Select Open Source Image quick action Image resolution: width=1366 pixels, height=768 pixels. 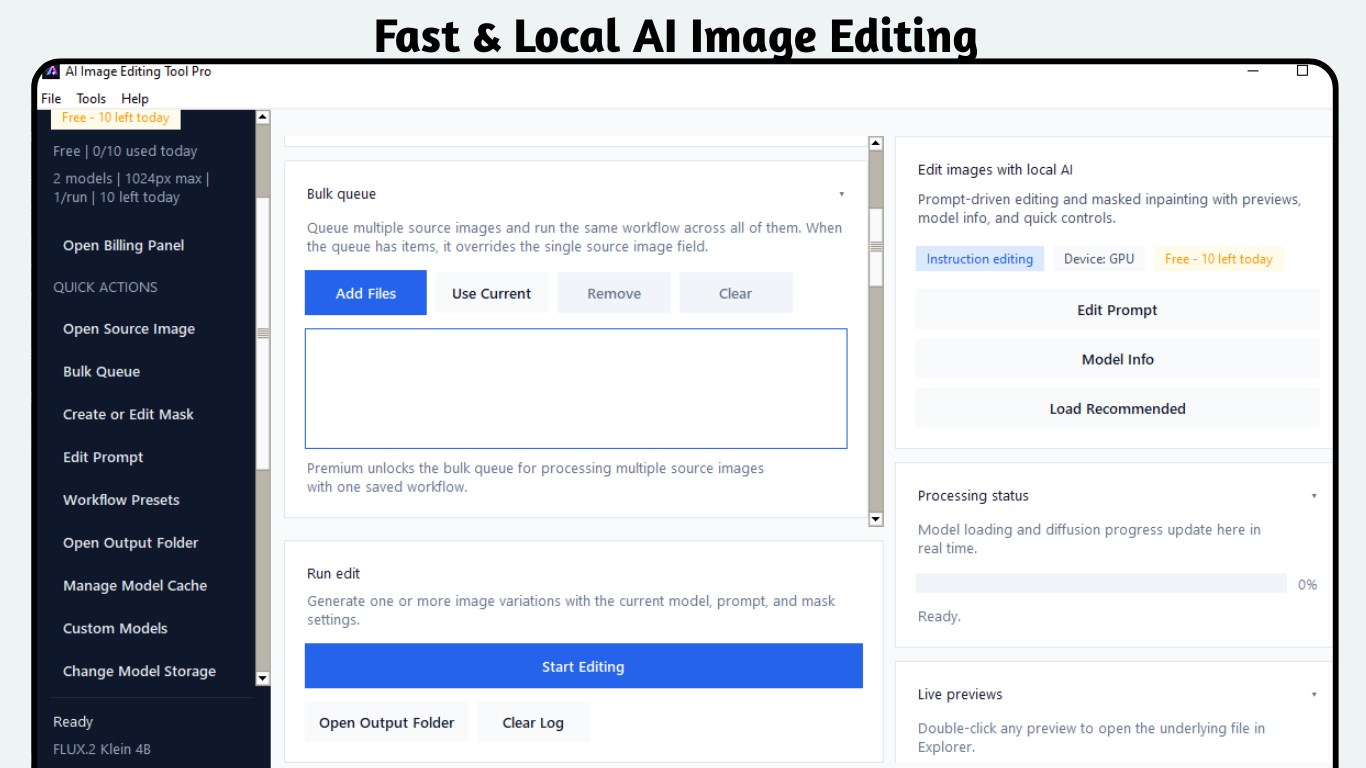[x=129, y=329]
